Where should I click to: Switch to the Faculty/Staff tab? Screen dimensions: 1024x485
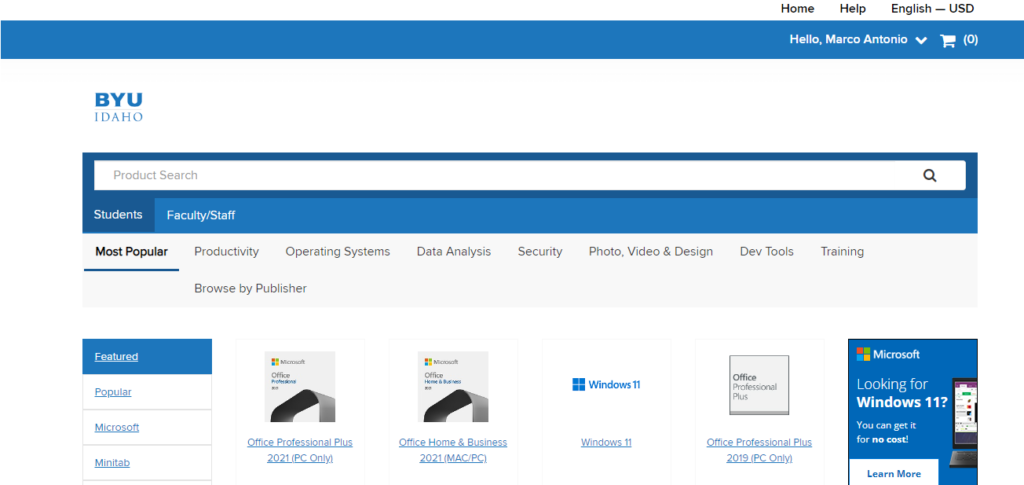pos(201,215)
